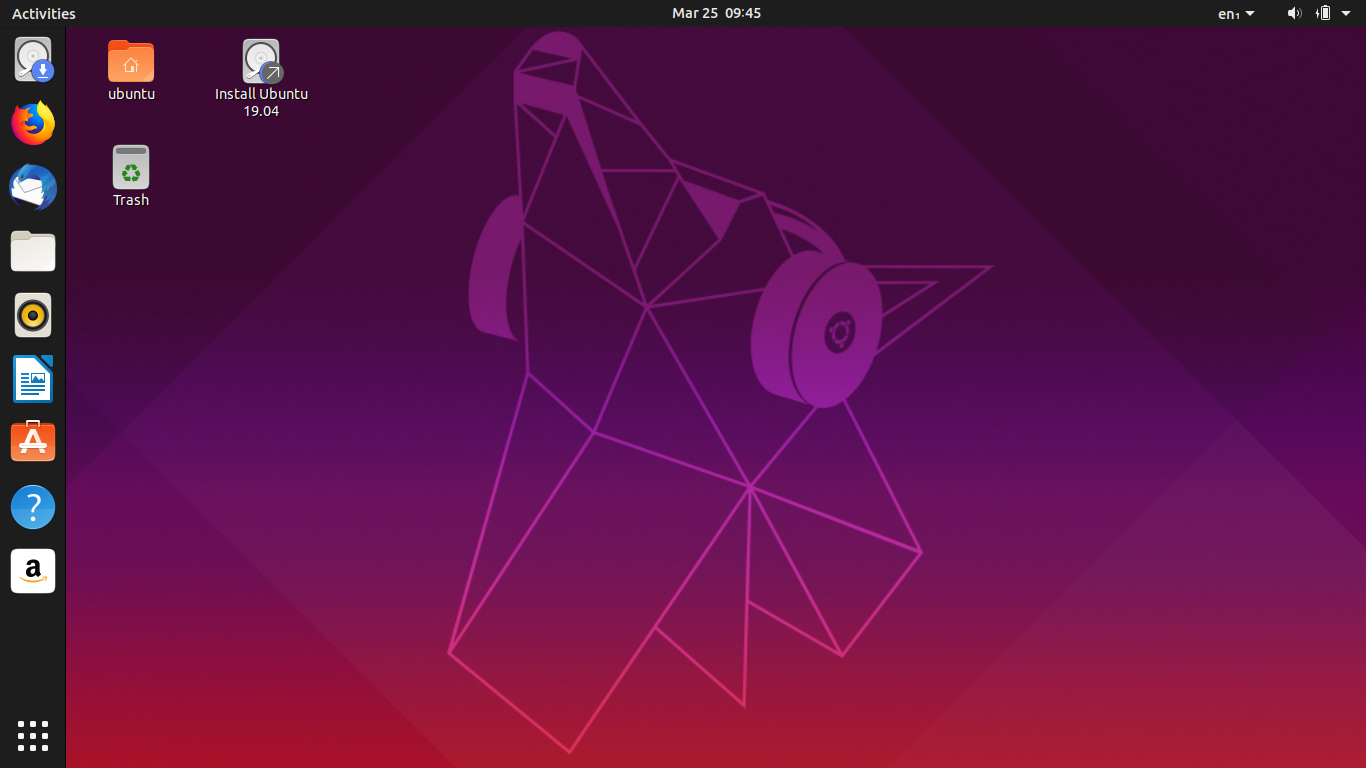The image size is (1366, 768).
Task: Expand the en input source dropdown
Action: point(1235,13)
